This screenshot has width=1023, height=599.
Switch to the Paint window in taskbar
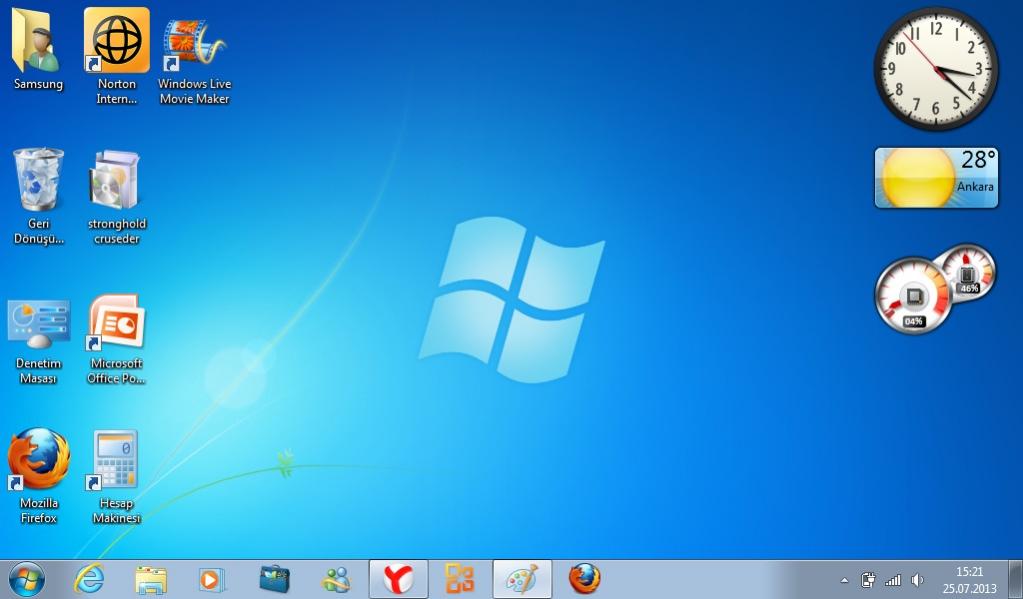coord(521,579)
